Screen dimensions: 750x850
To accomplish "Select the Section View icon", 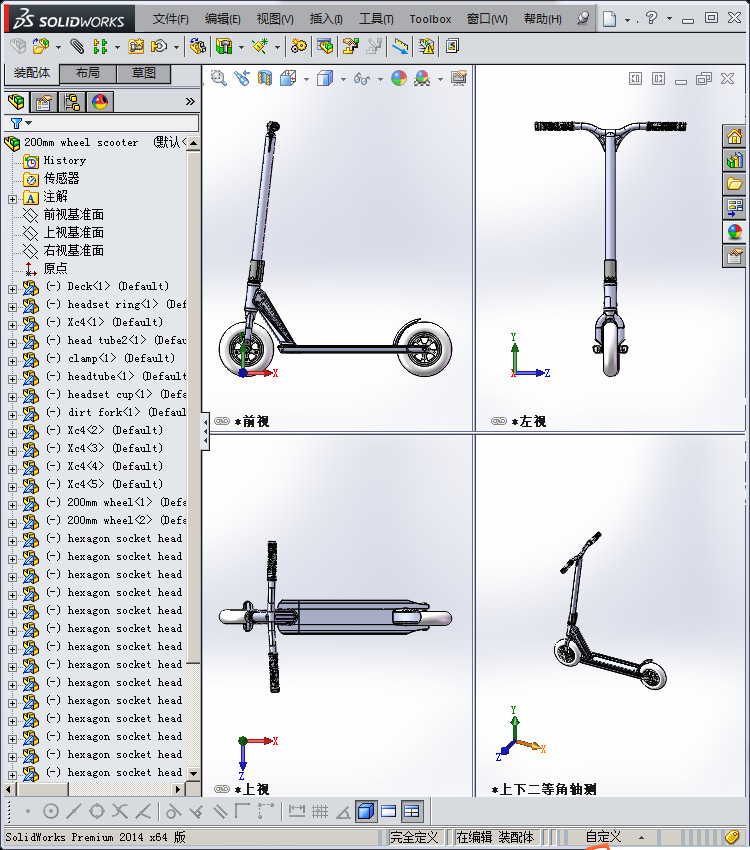I will pos(264,78).
